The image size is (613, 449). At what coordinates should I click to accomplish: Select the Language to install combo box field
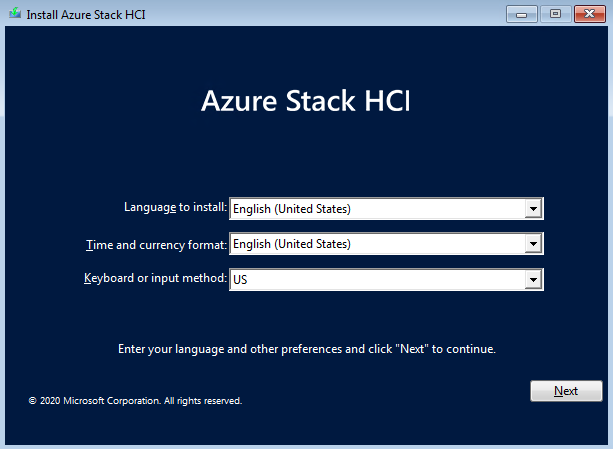coord(377,209)
